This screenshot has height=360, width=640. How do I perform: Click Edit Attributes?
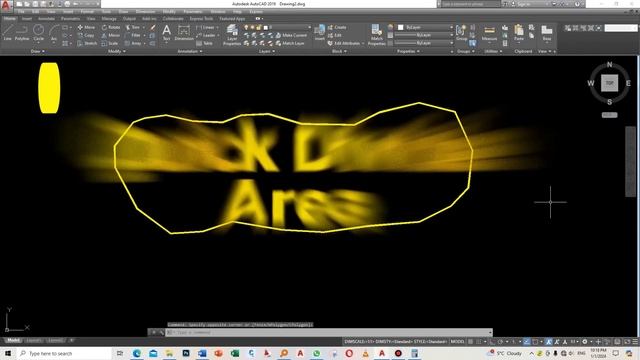click(x=343, y=43)
